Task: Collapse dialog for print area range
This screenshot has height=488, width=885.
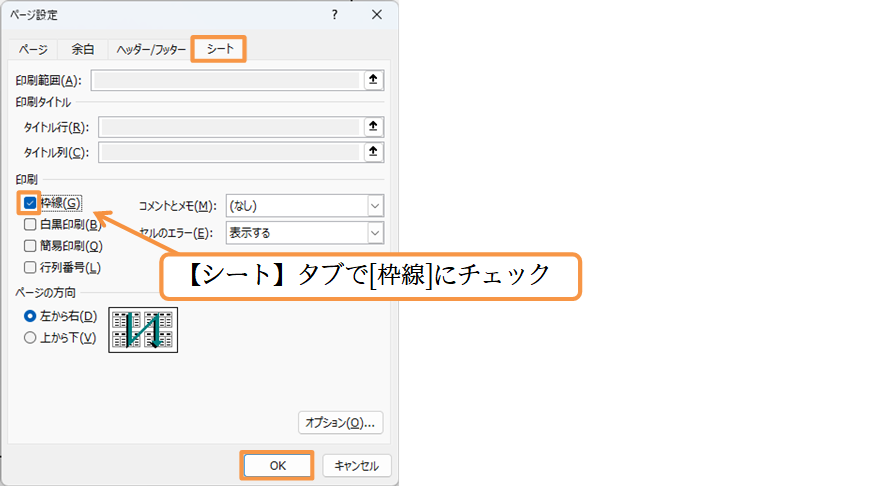Action: click(x=373, y=80)
